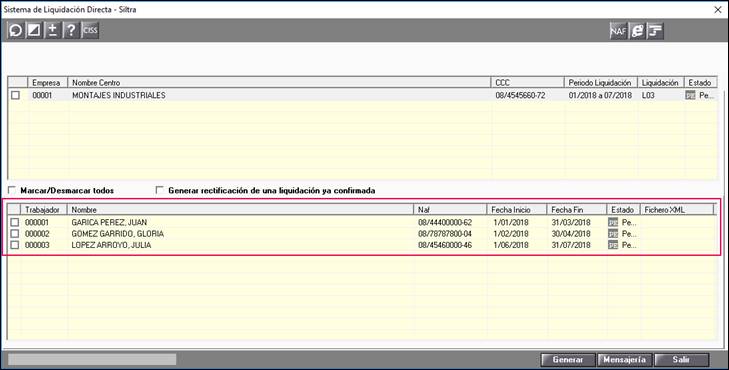This screenshot has height=370, width=729.
Task: Sort by Empresa column header
Action: point(48,82)
